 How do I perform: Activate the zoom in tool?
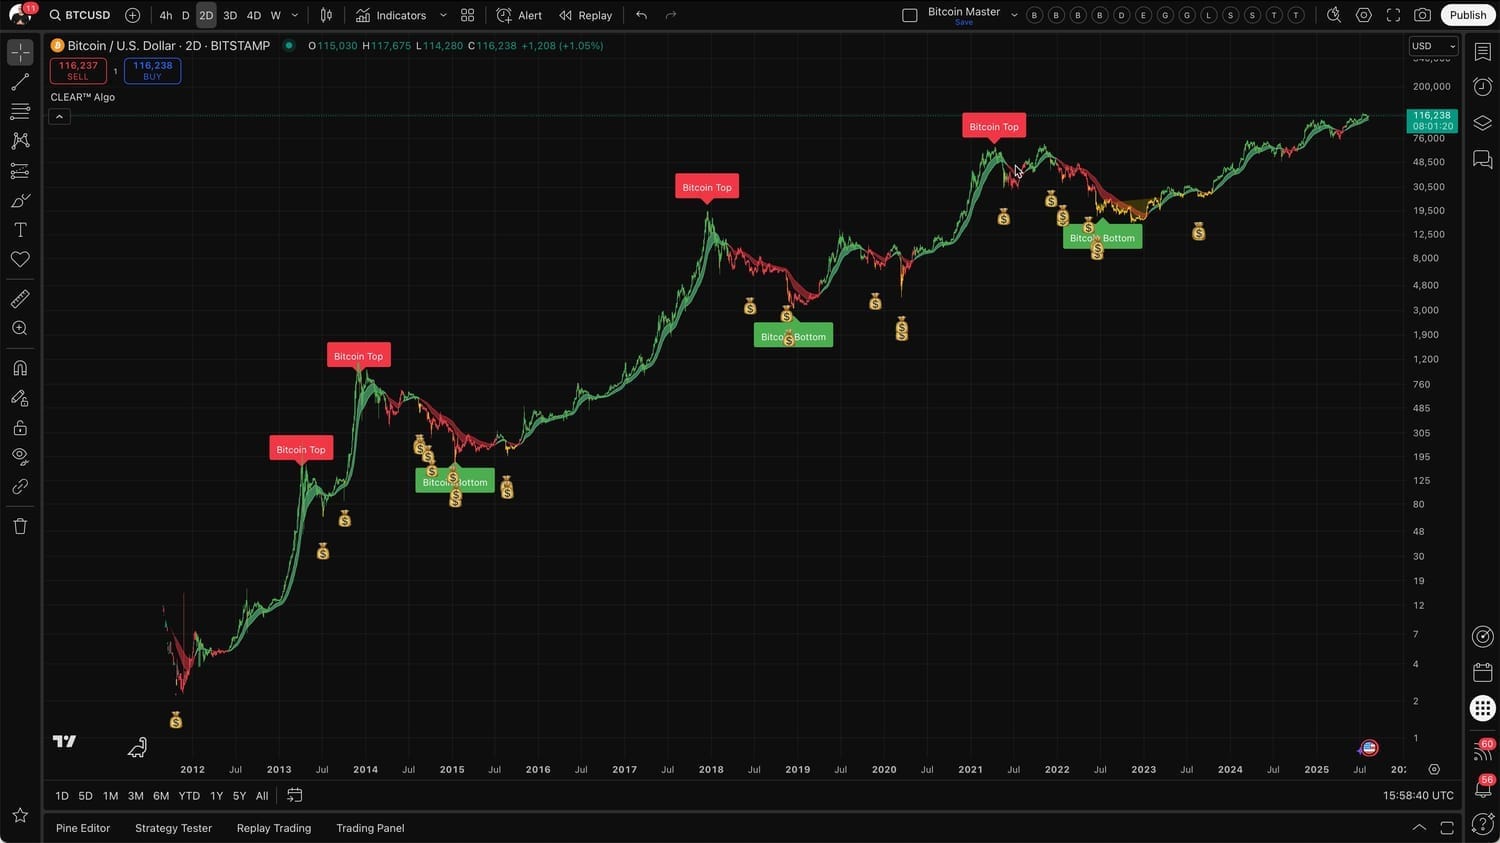(20, 328)
